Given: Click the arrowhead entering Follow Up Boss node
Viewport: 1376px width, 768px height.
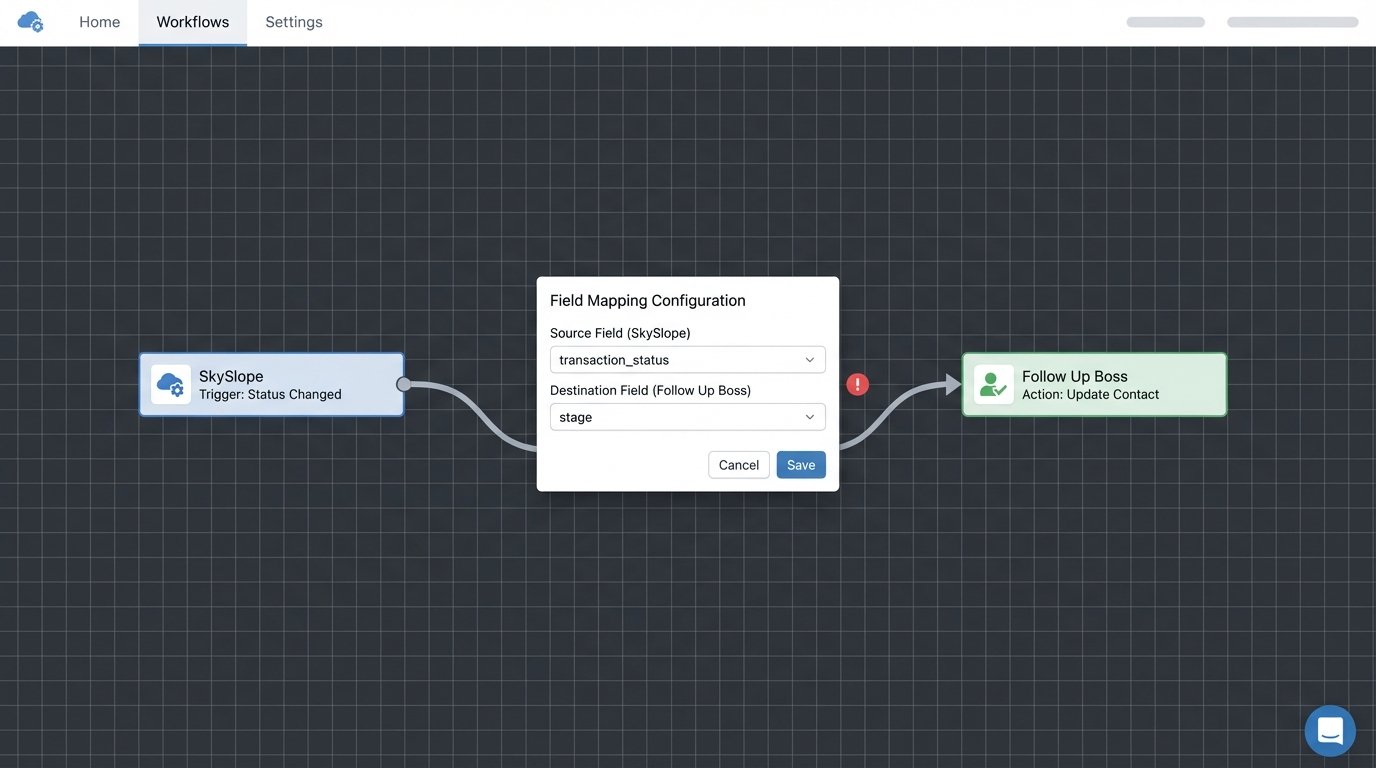Looking at the screenshot, I should 952,385.
